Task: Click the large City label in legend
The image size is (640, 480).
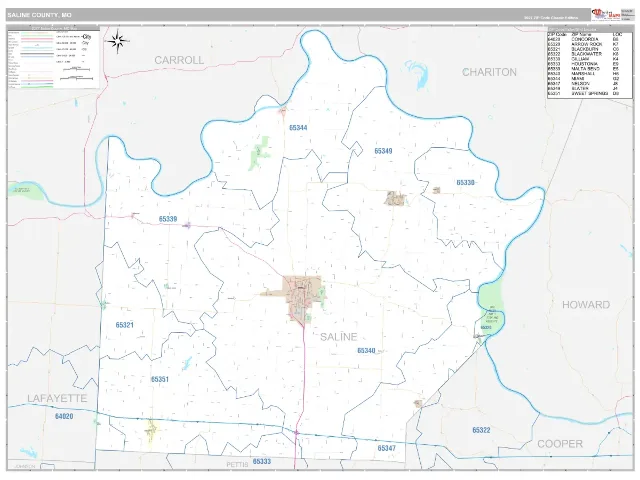Action: (86, 37)
